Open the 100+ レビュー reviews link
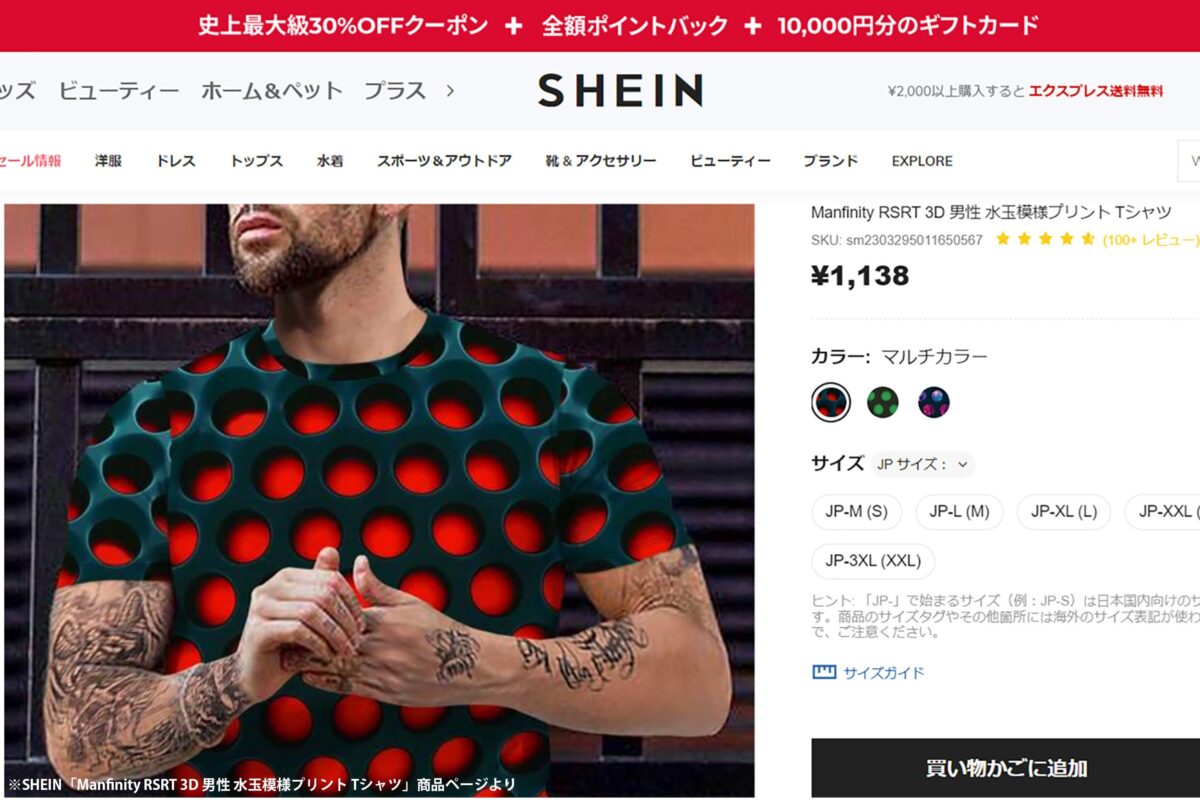This screenshot has width=1200, height=800. 1151,240
